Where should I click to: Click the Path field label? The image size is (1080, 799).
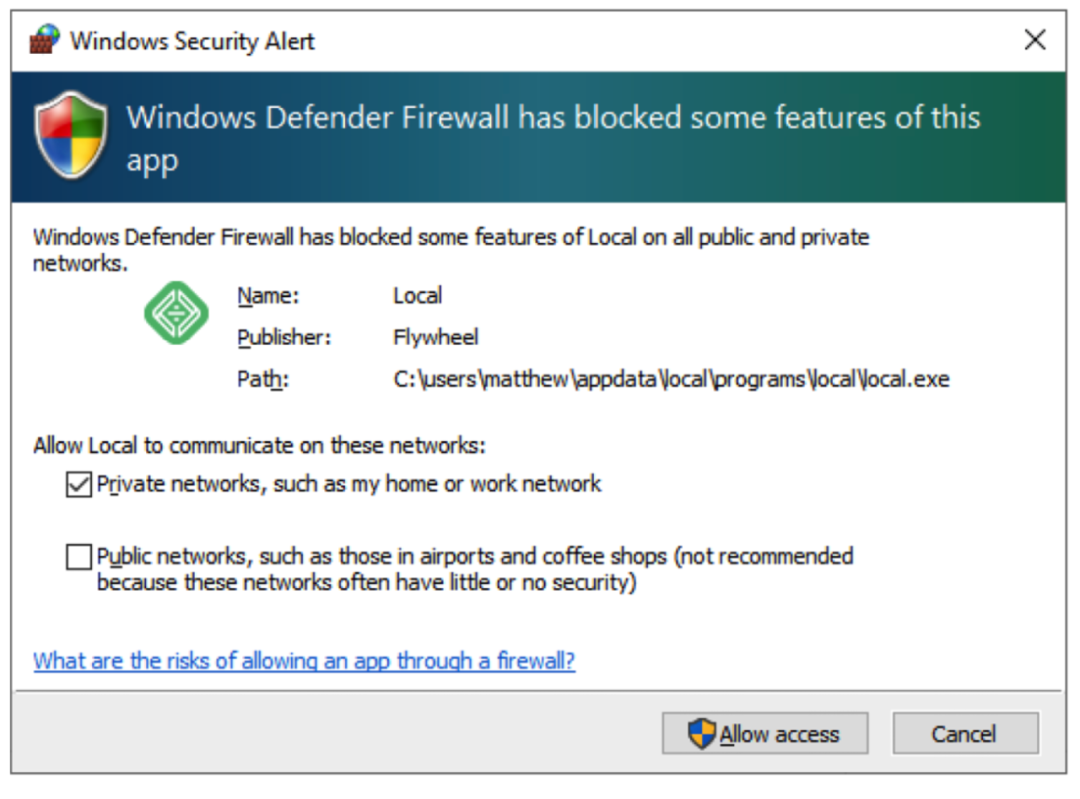pos(263,380)
